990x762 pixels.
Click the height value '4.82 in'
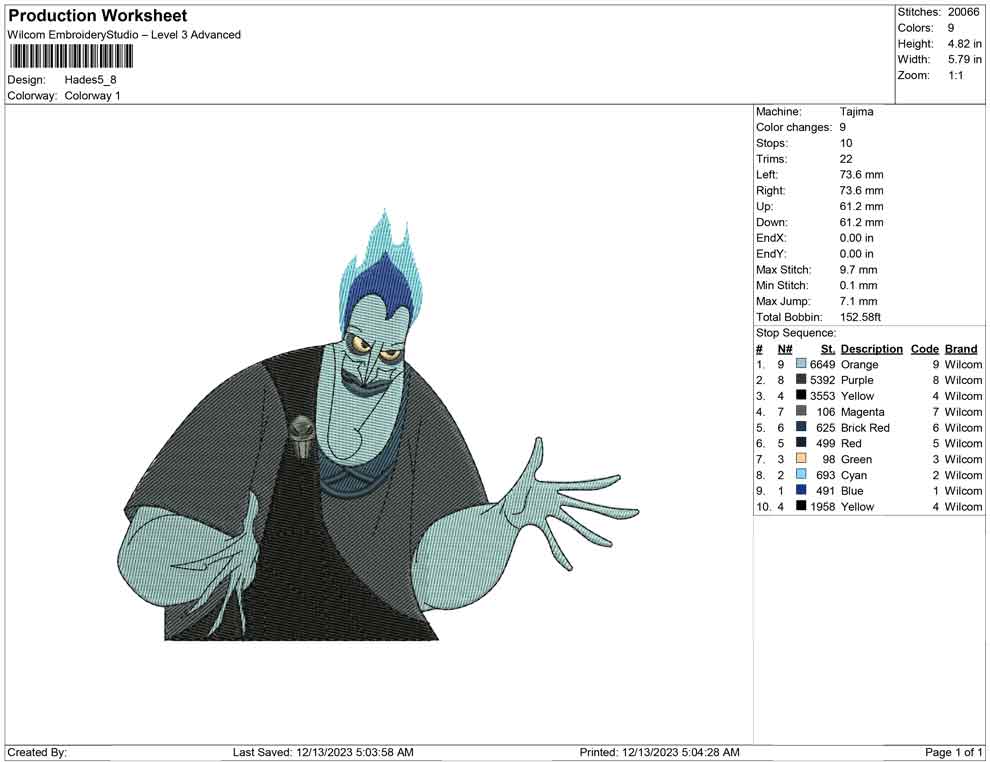964,44
